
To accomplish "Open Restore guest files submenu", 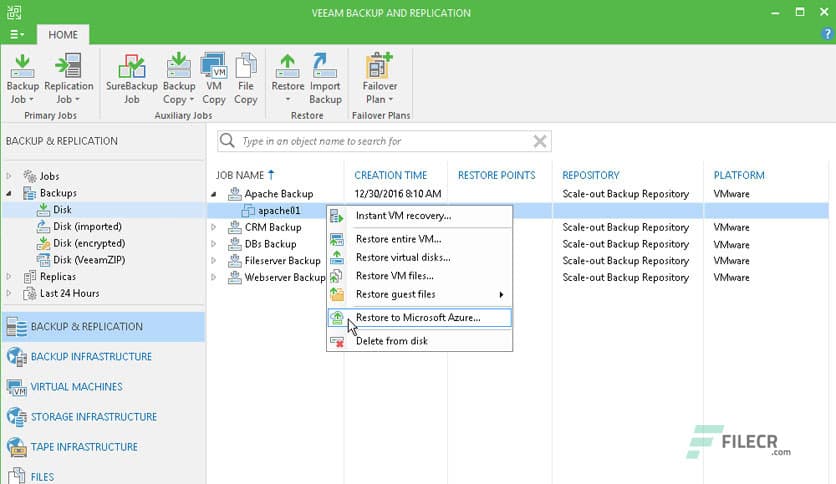I will click(x=420, y=294).
